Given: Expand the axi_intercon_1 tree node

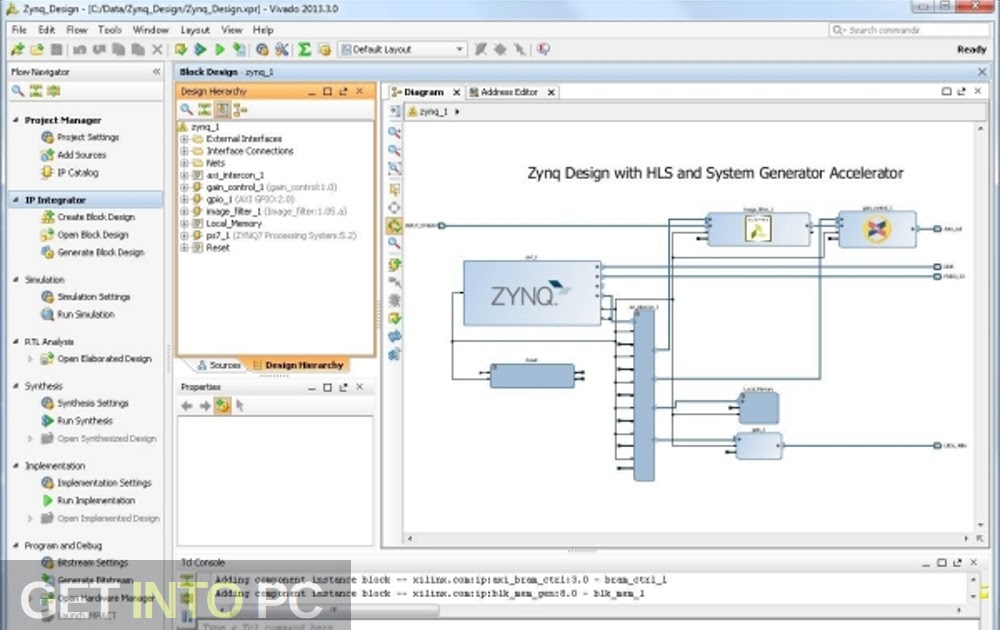Looking at the screenshot, I should coord(184,175).
